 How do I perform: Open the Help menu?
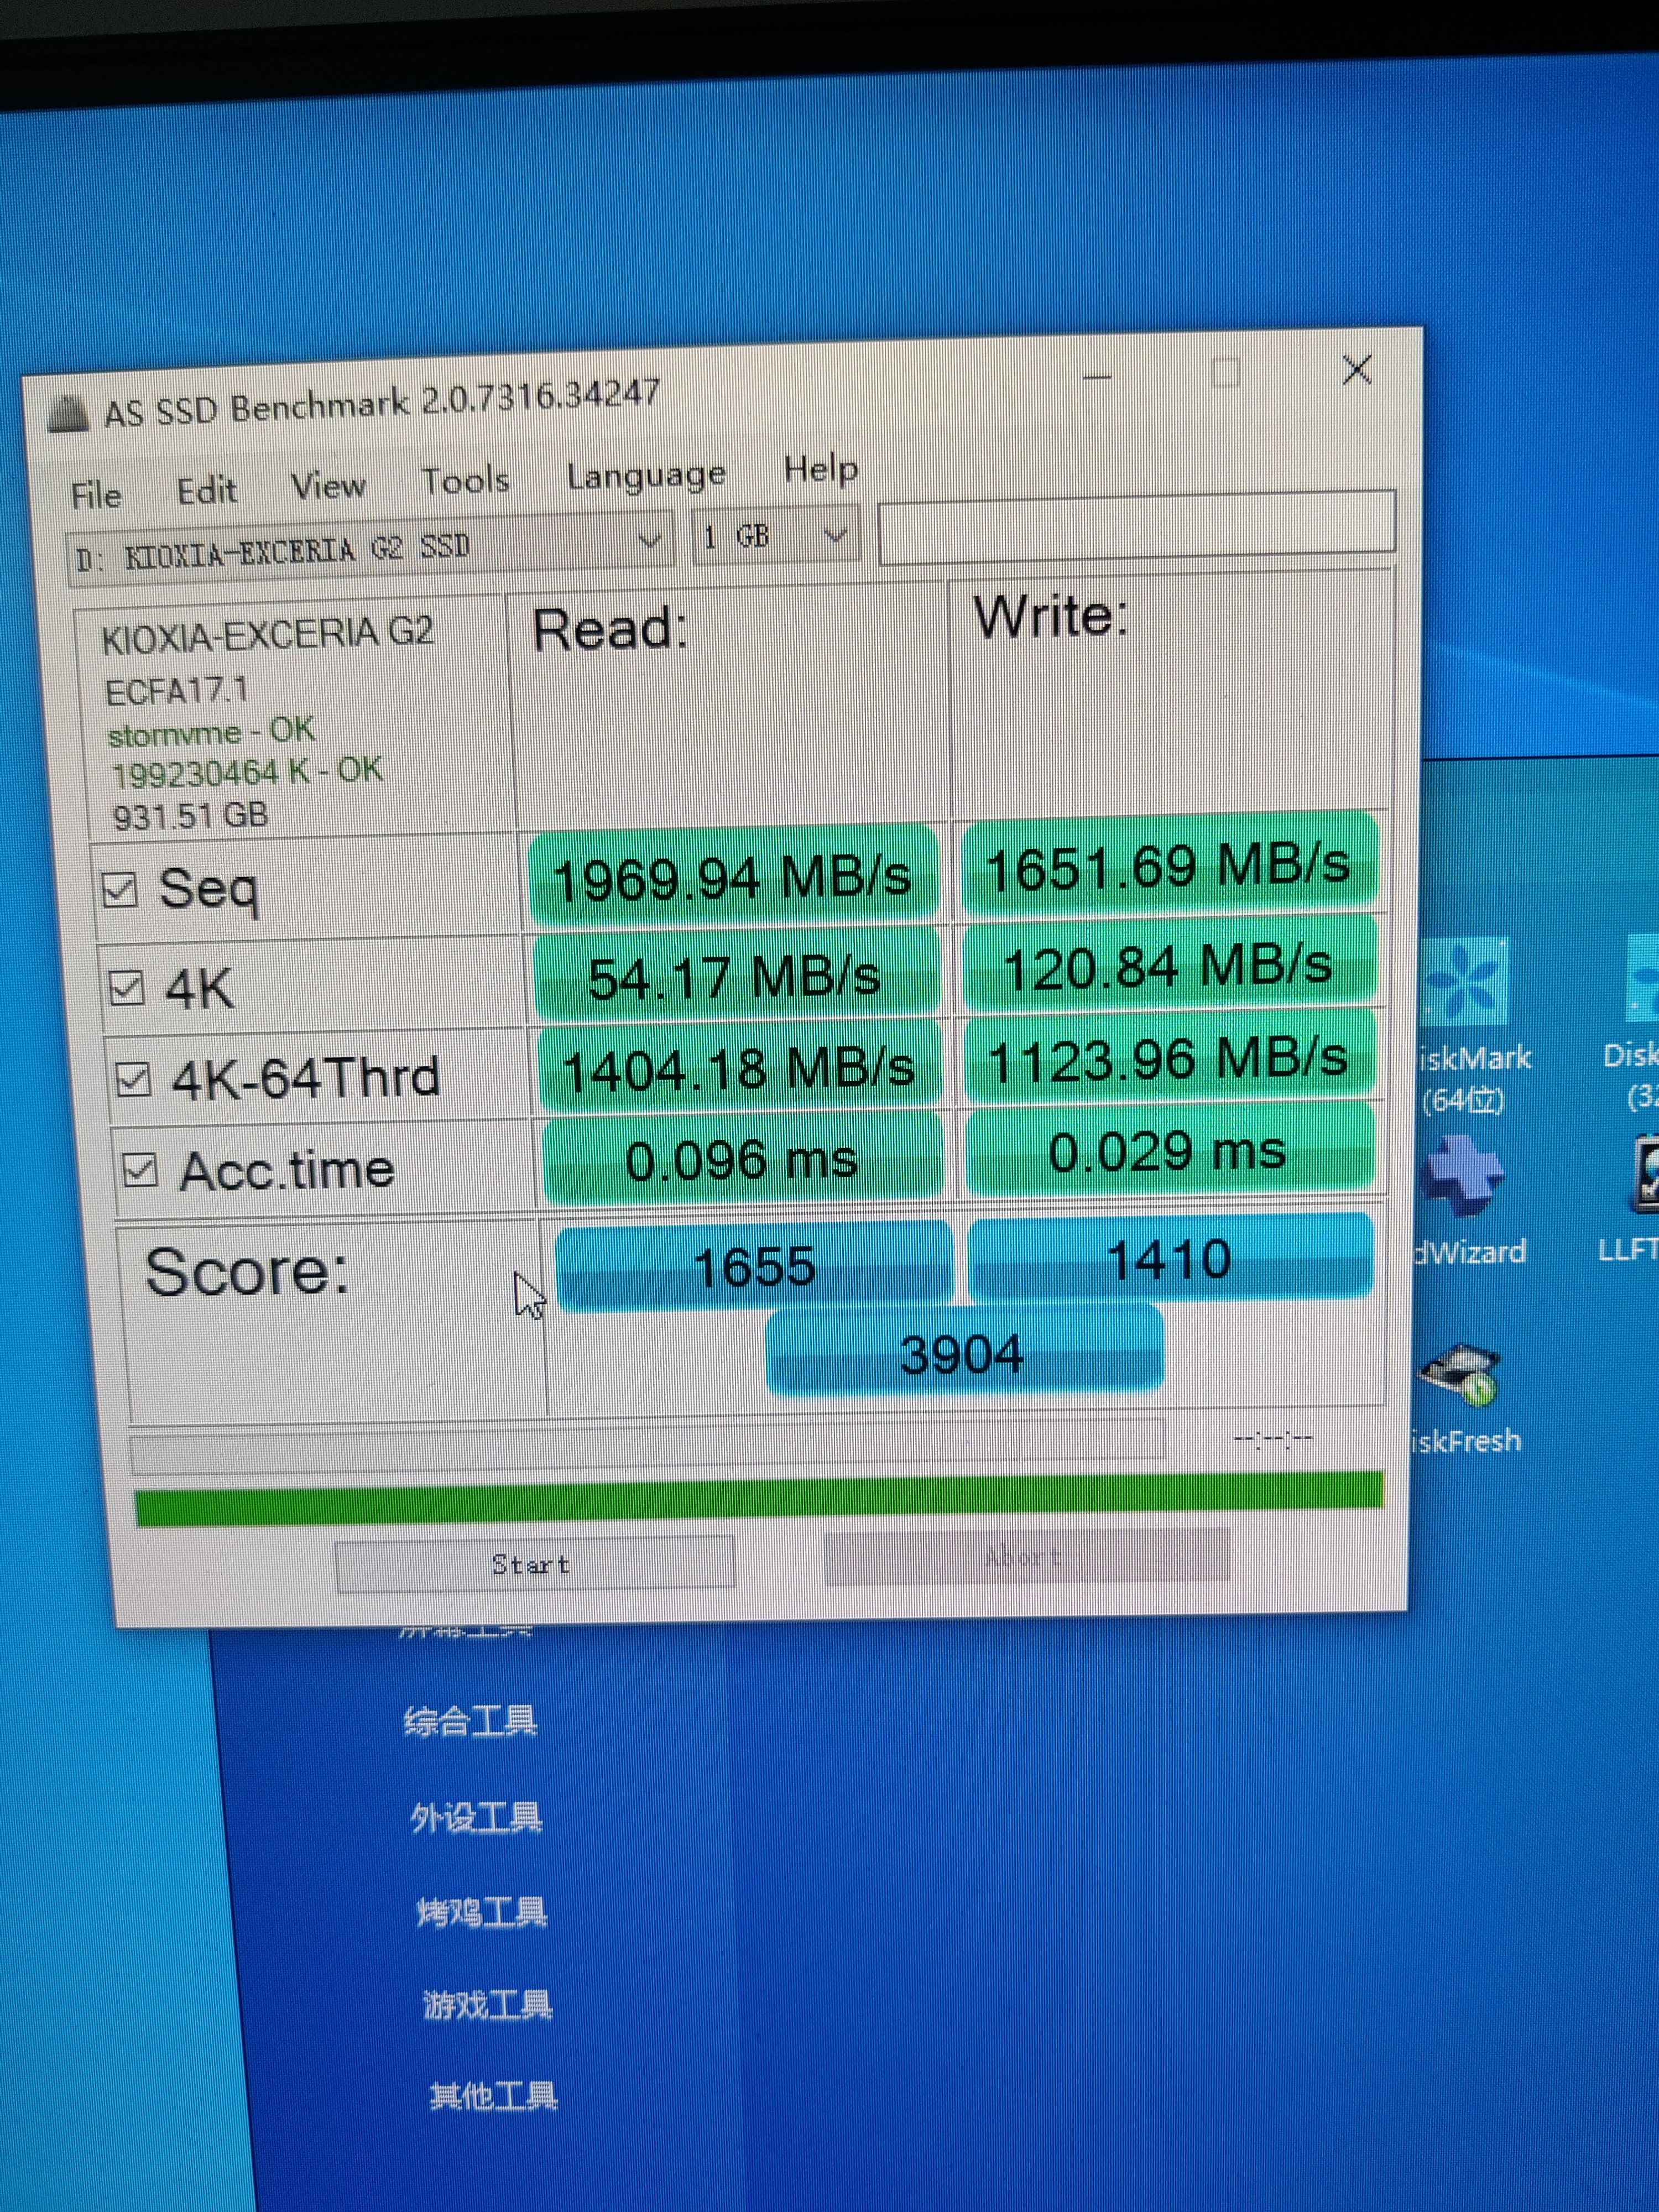click(x=820, y=469)
